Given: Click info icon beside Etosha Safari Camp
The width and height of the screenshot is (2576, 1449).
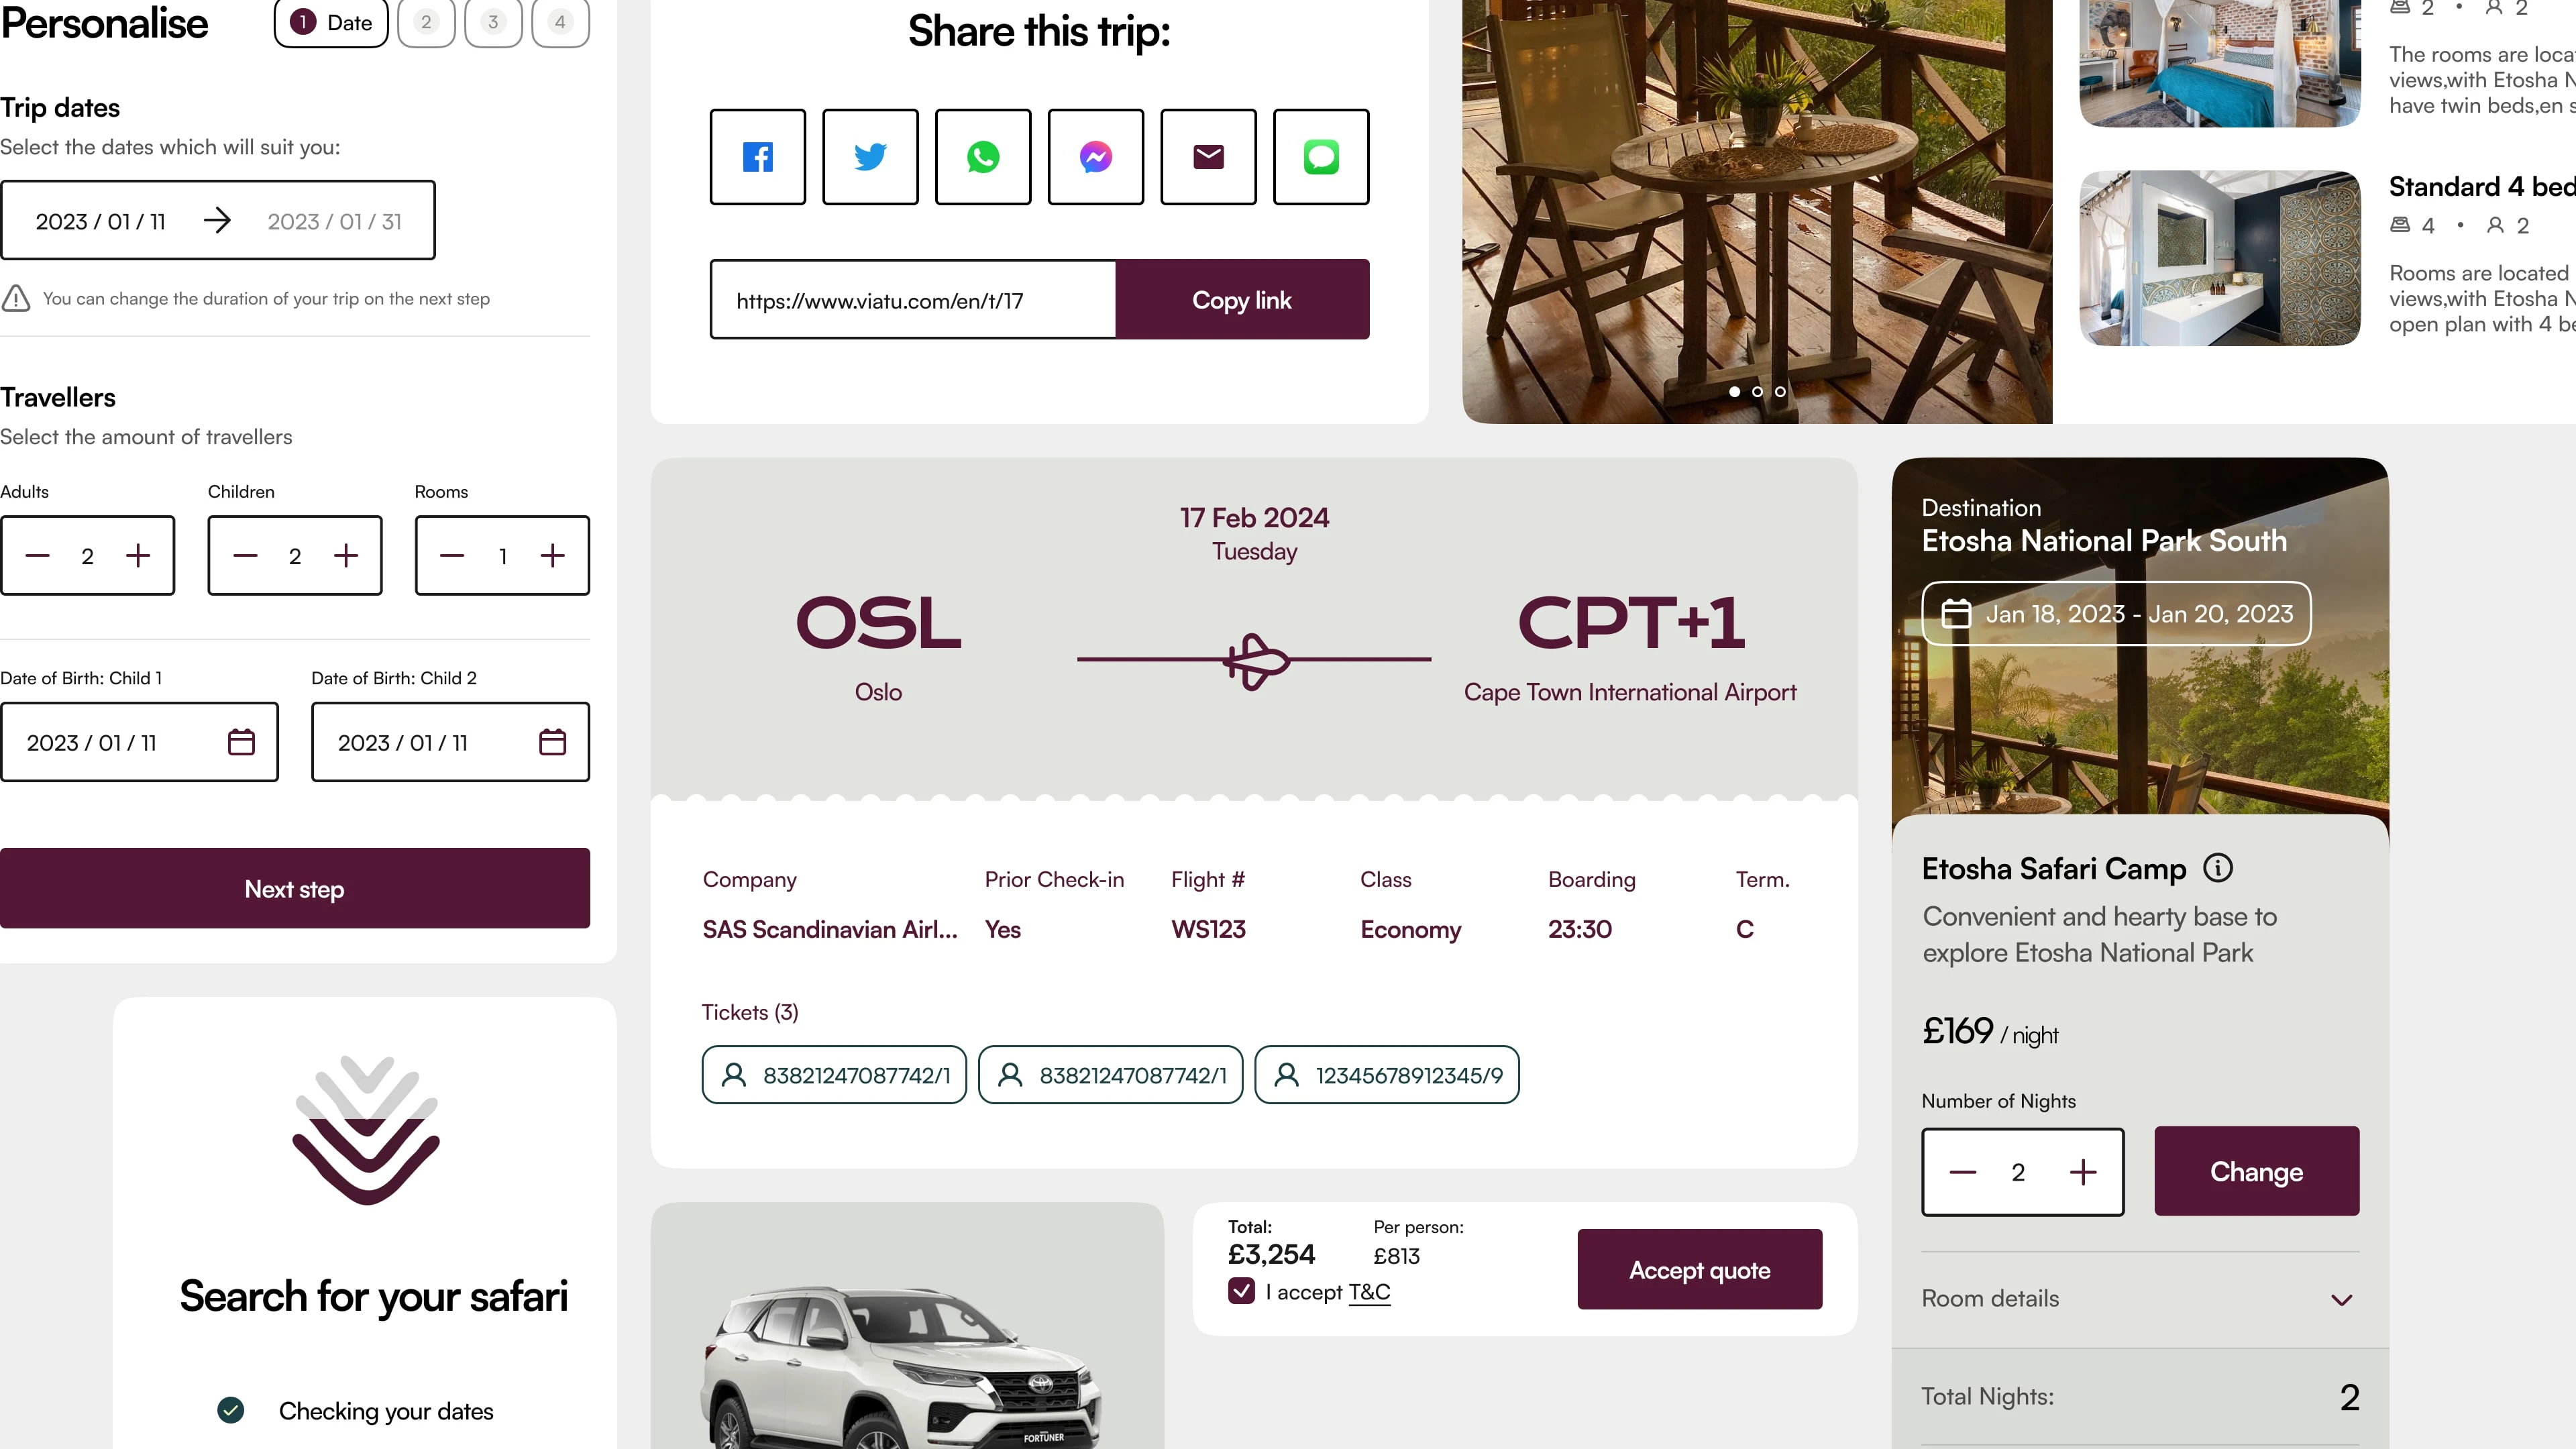Looking at the screenshot, I should point(2218,868).
